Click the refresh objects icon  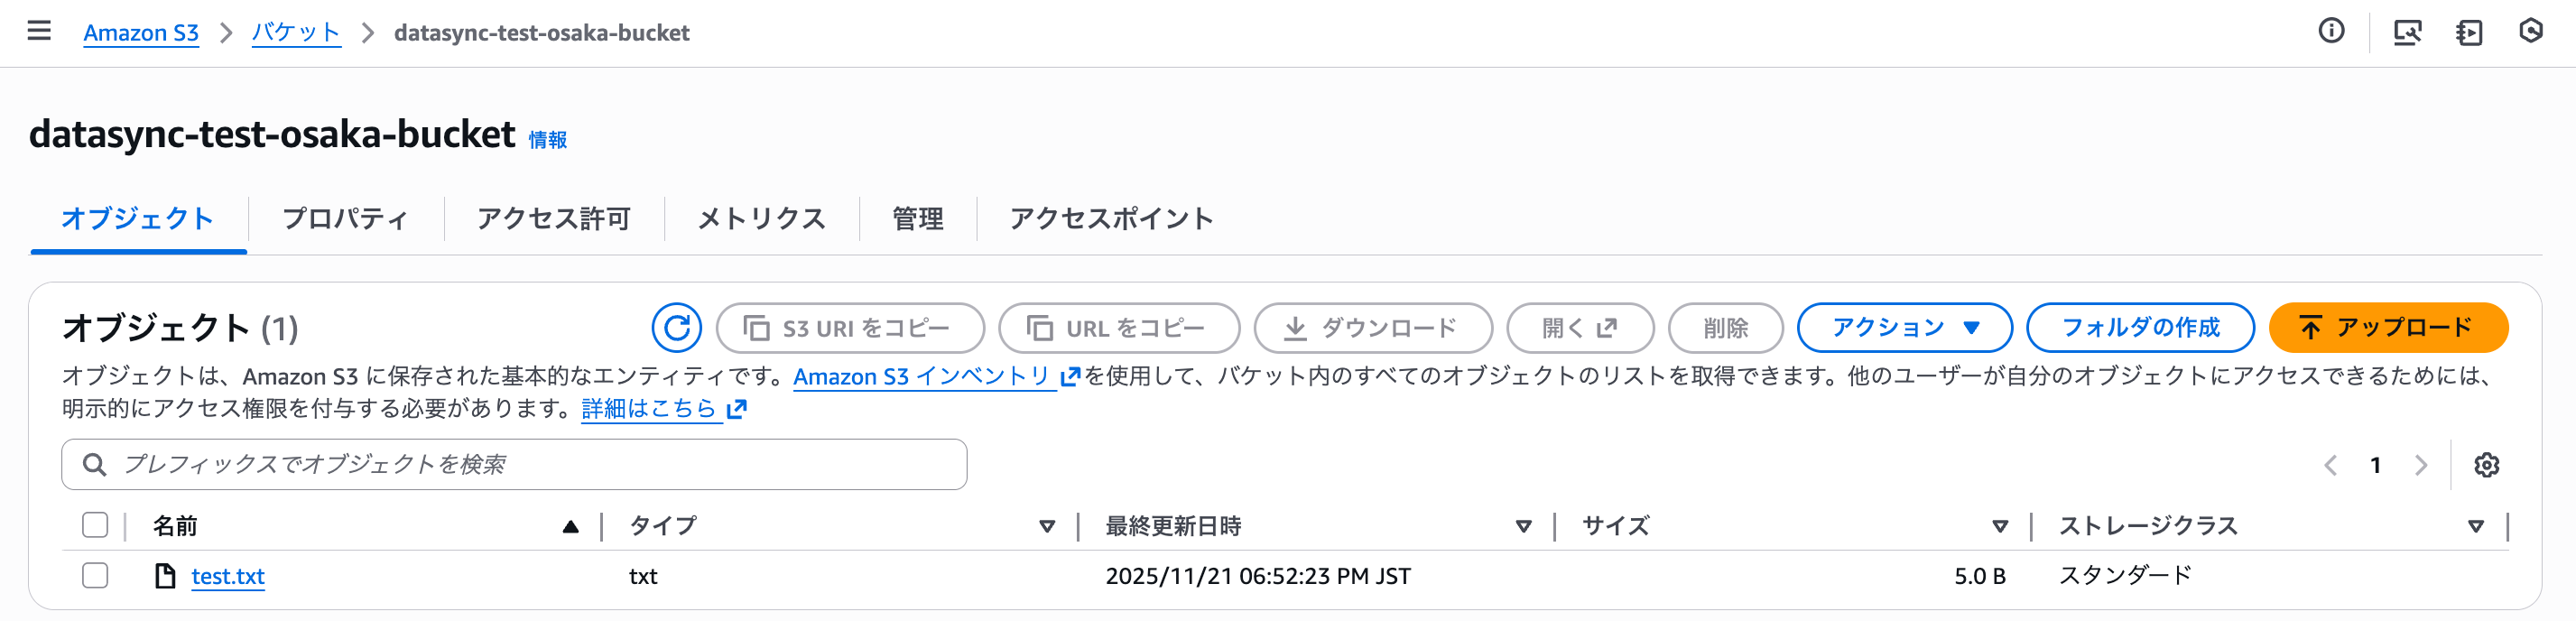(676, 328)
